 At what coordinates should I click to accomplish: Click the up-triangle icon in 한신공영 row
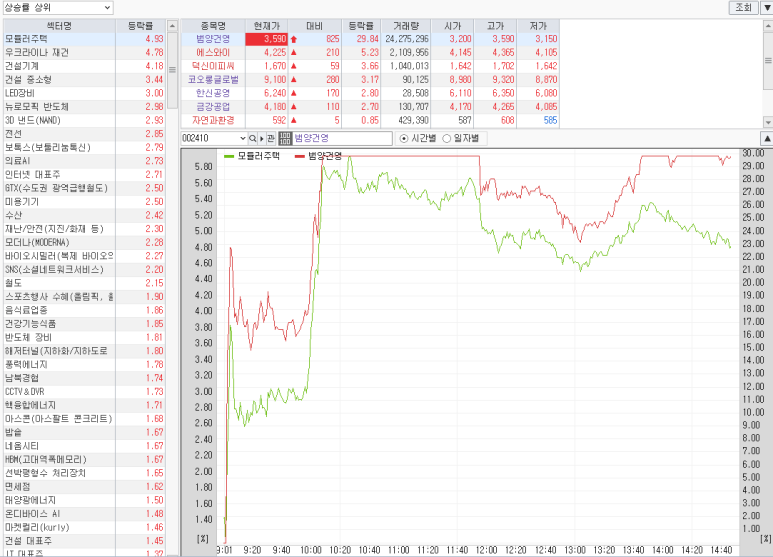pos(294,93)
